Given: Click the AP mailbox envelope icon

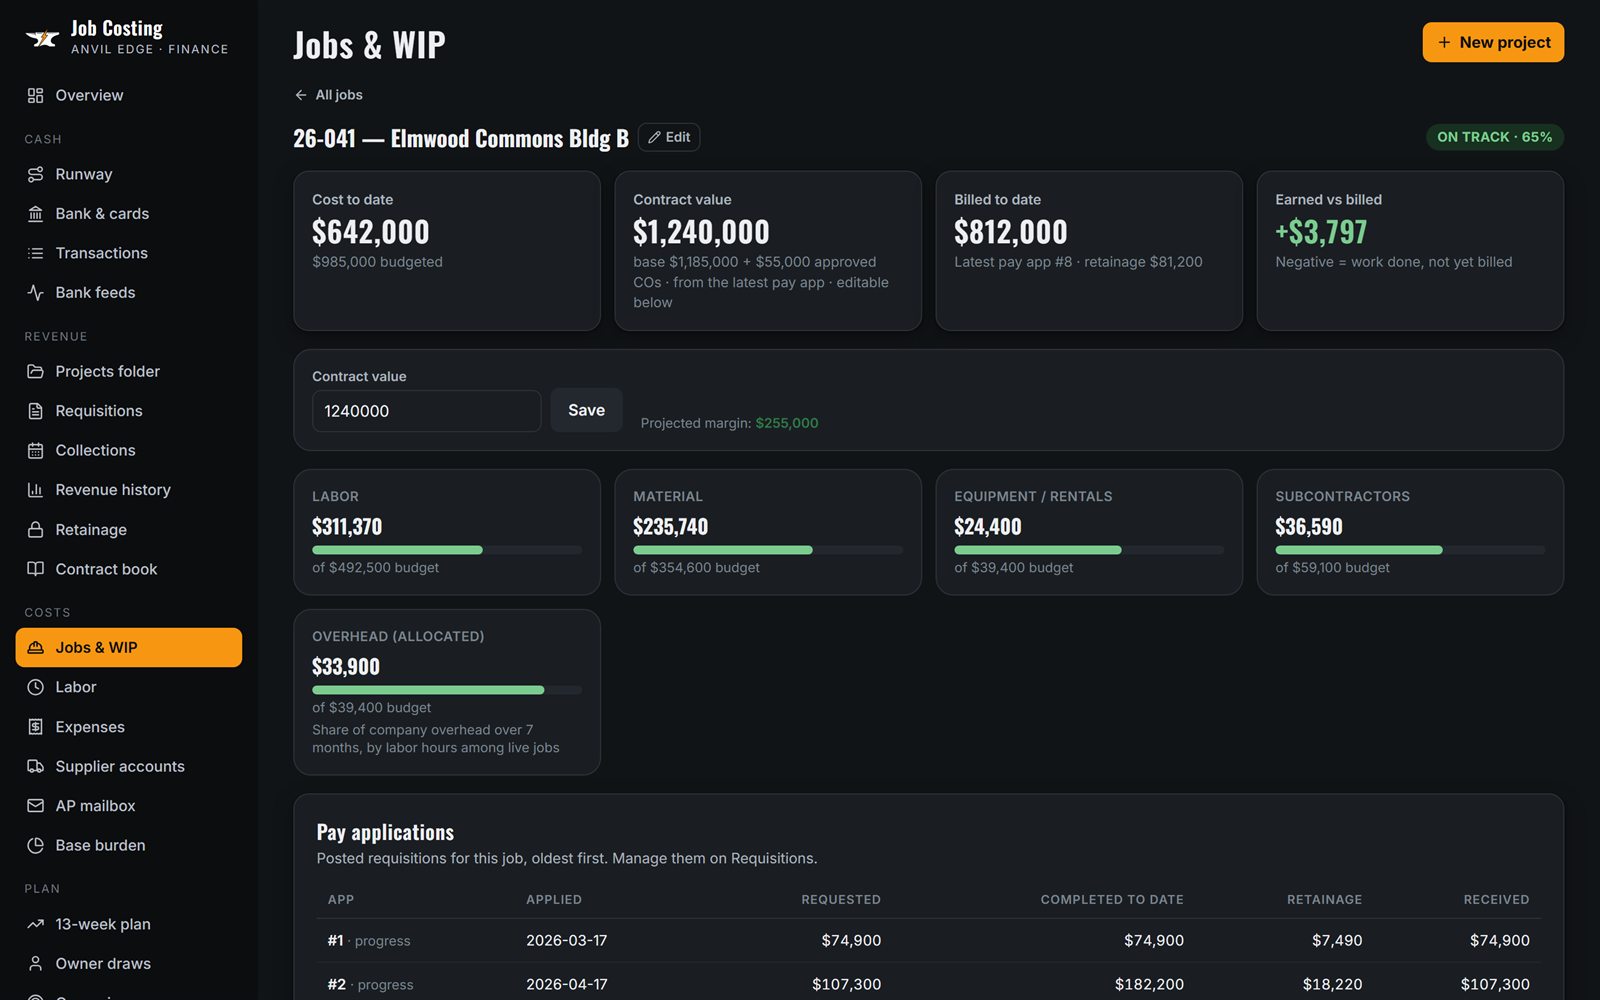Looking at the screenshot, I should tap(35, 806).
